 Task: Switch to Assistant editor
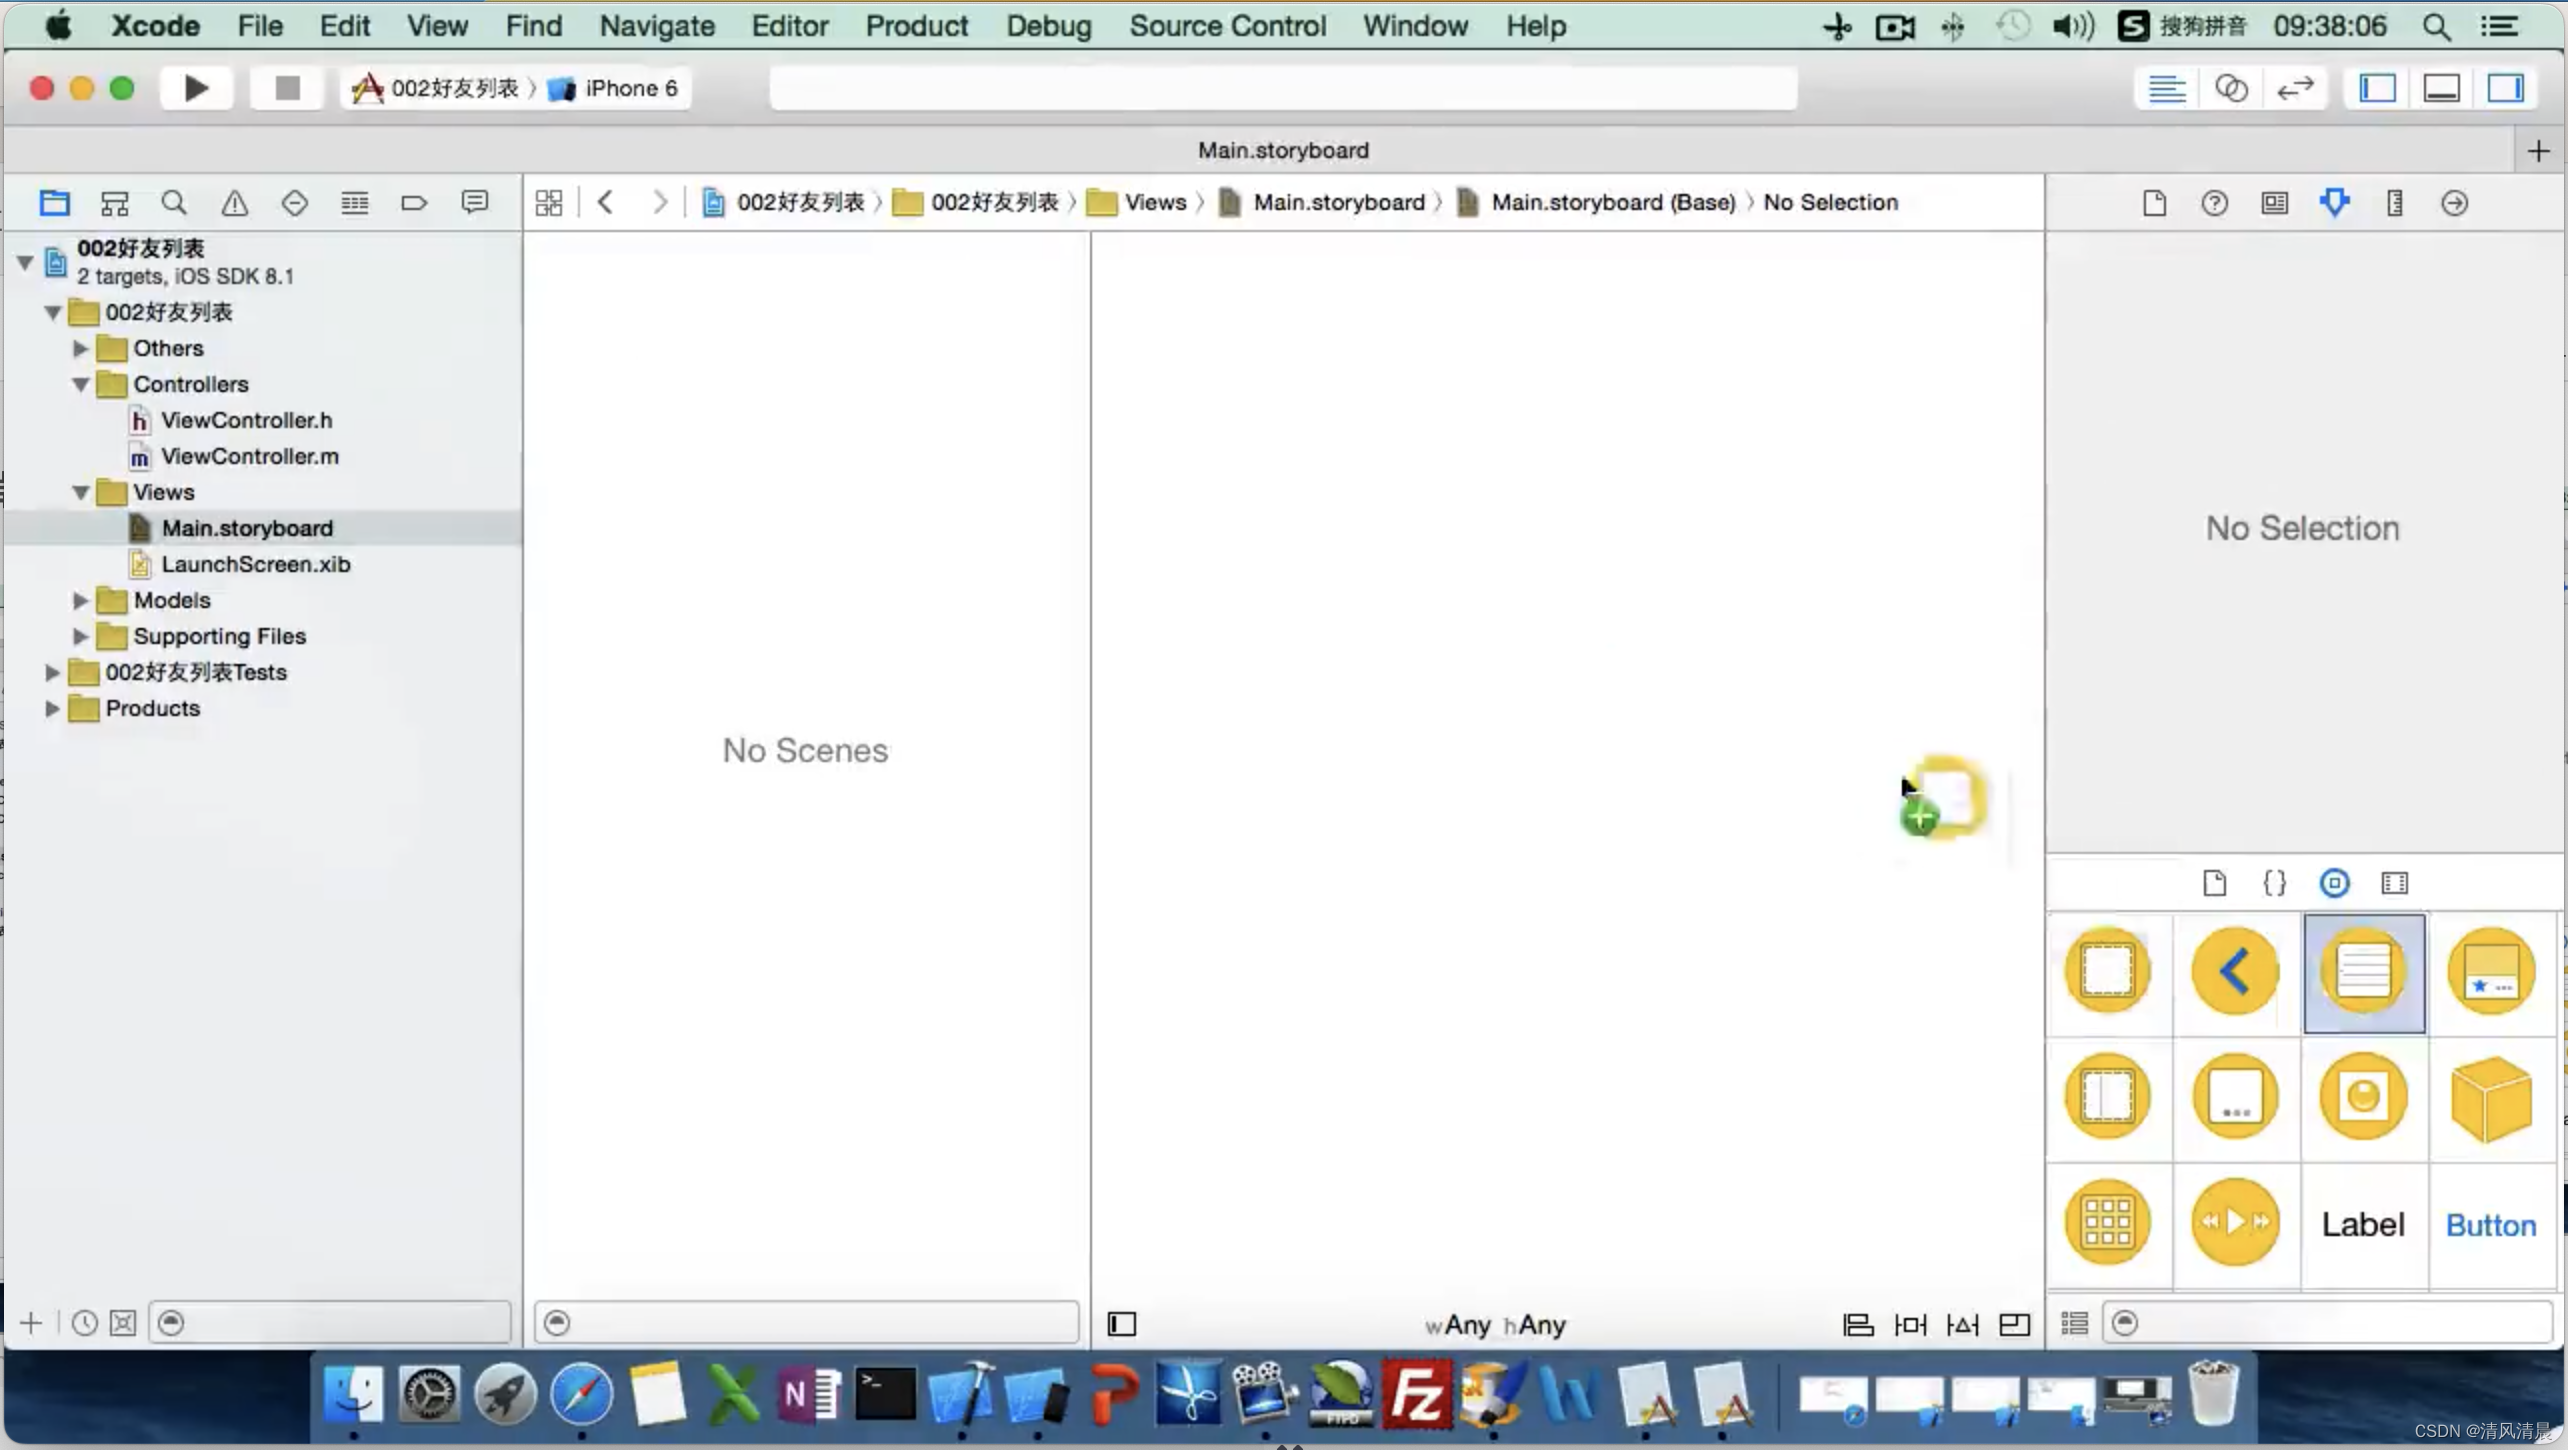coord(2230,88)
